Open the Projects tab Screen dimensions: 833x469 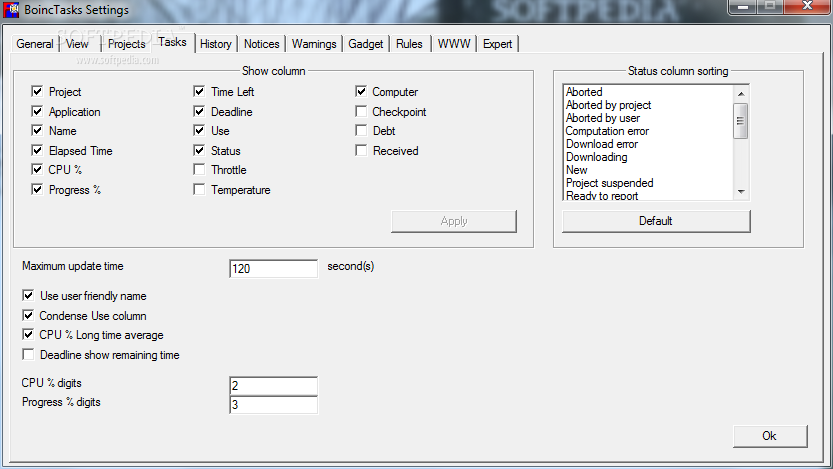(x=126, y=44)
